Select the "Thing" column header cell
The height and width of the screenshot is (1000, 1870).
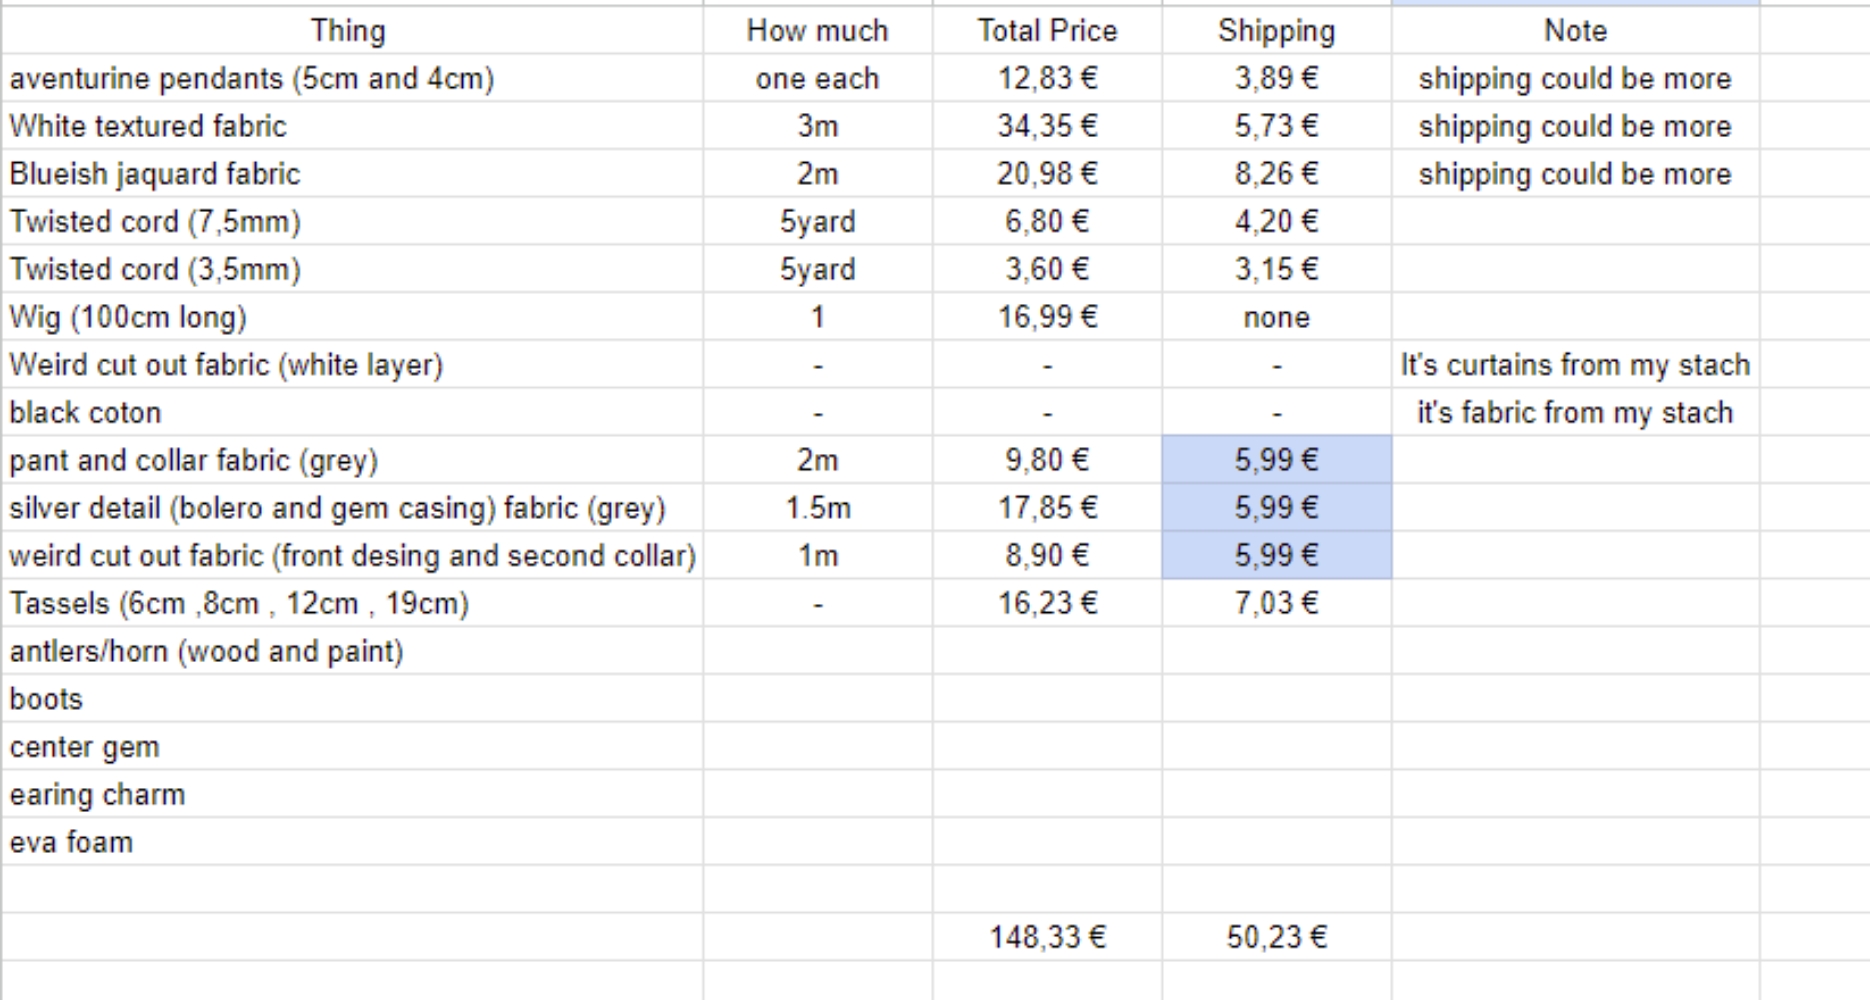347,31
